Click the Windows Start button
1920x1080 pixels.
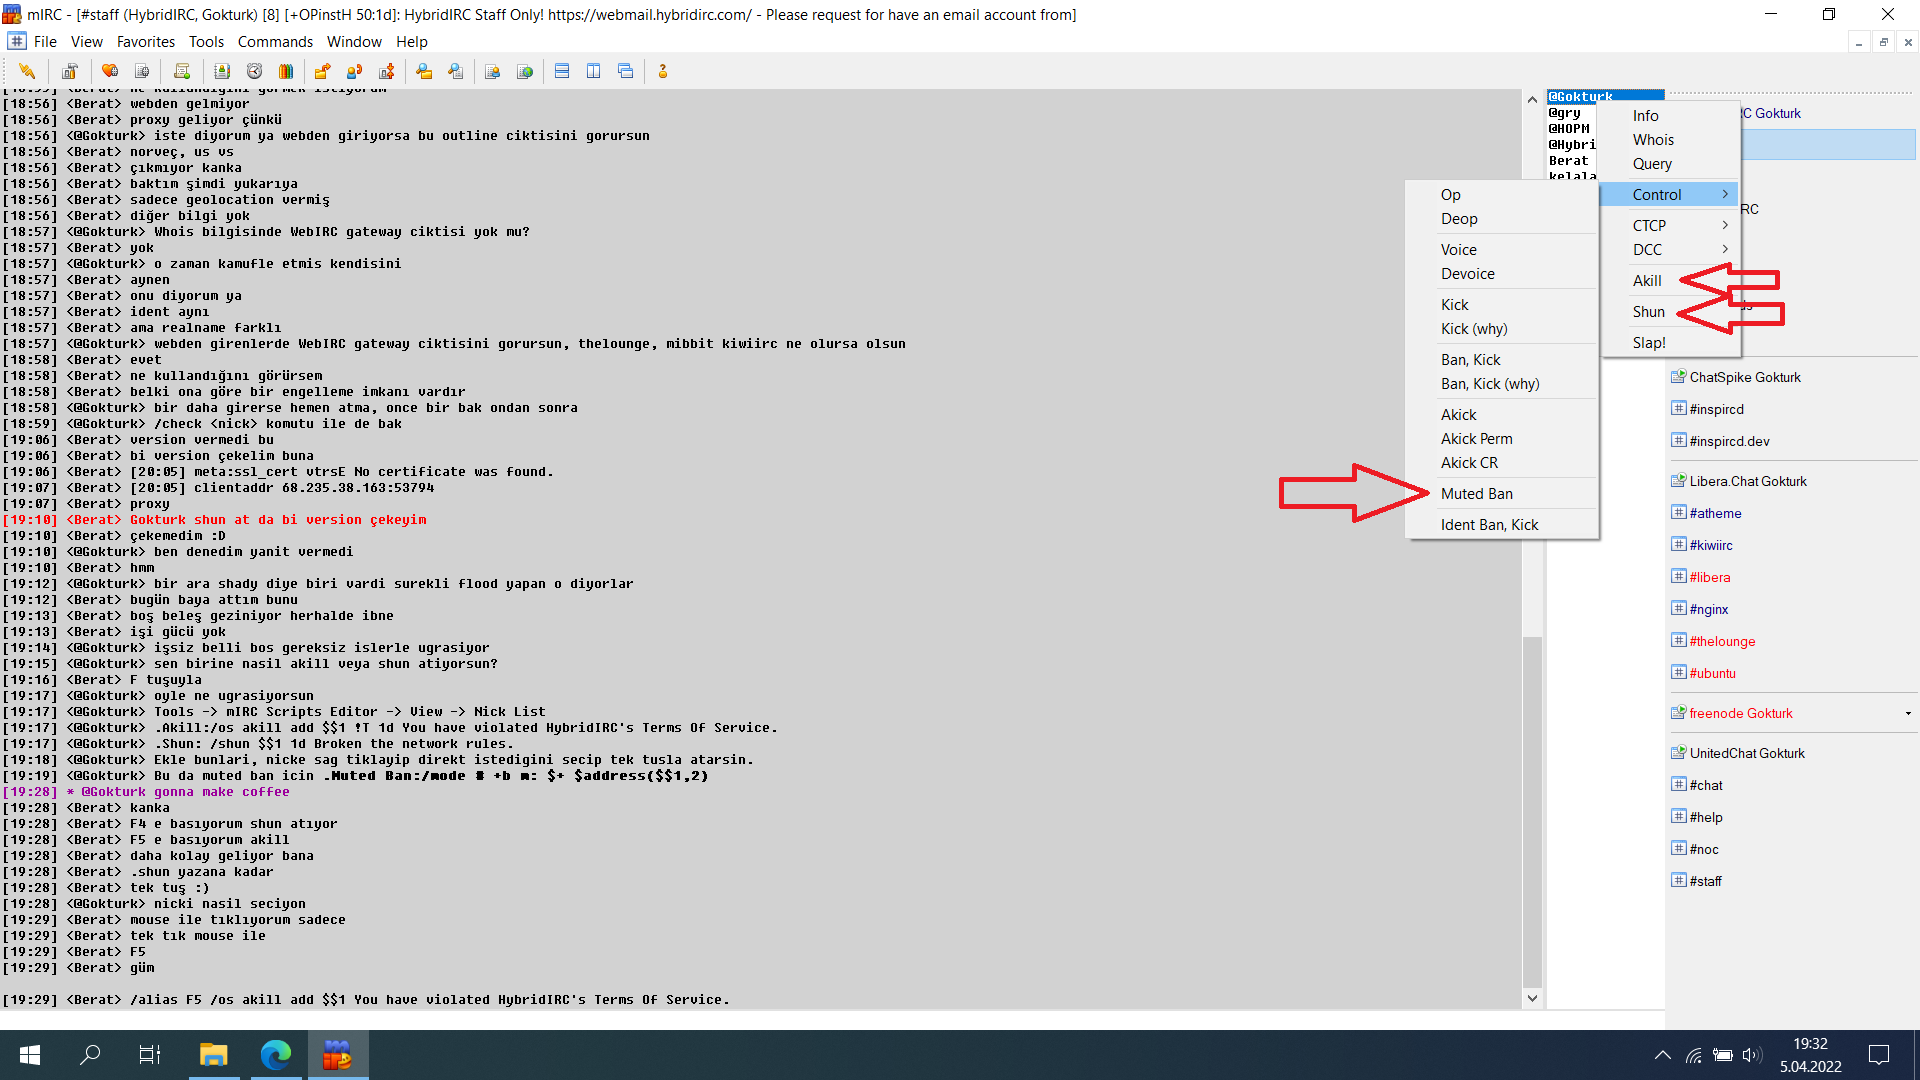pos(30,1055)
